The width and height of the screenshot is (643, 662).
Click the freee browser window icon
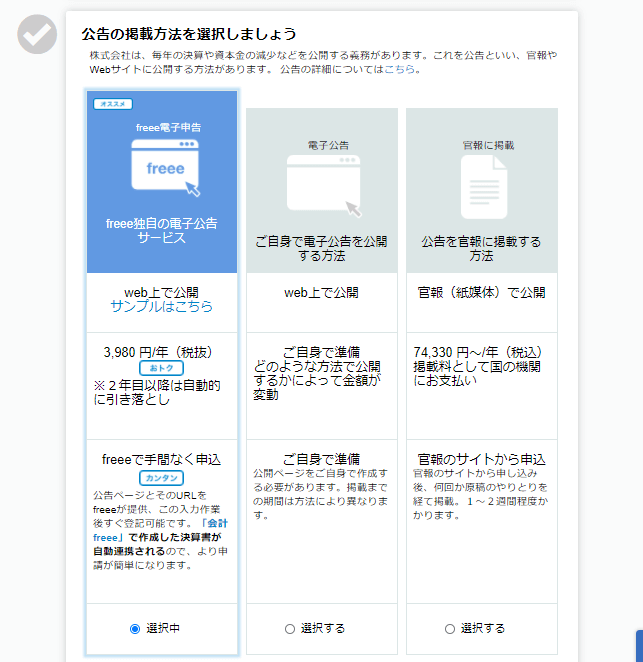click(x=165, y=168)
